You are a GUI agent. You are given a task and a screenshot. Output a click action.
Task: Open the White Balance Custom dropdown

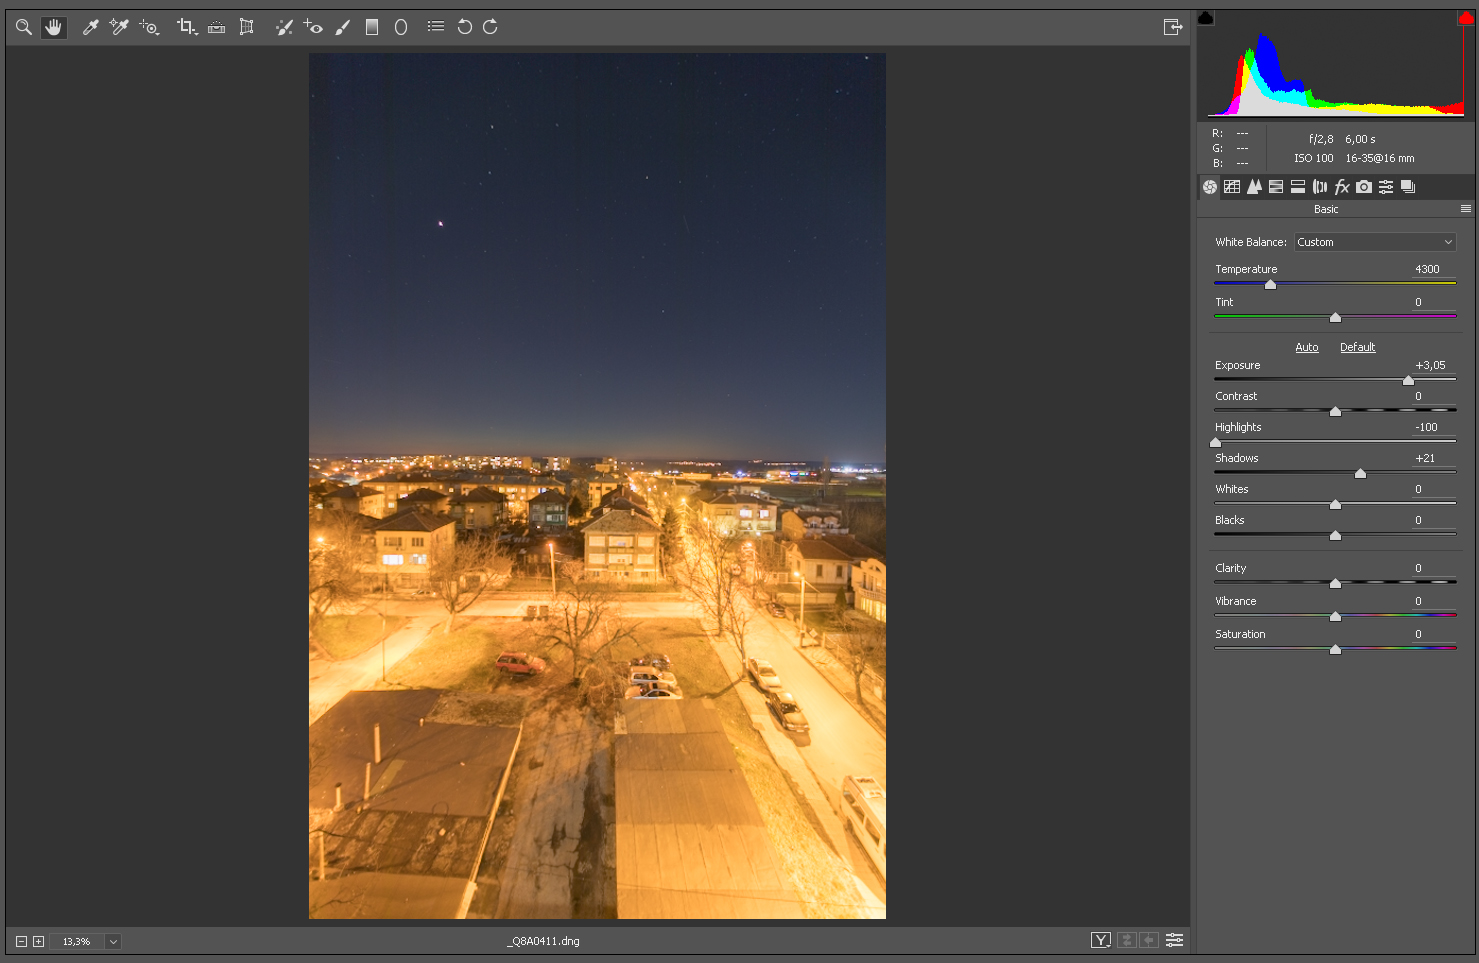(1375, 242)
